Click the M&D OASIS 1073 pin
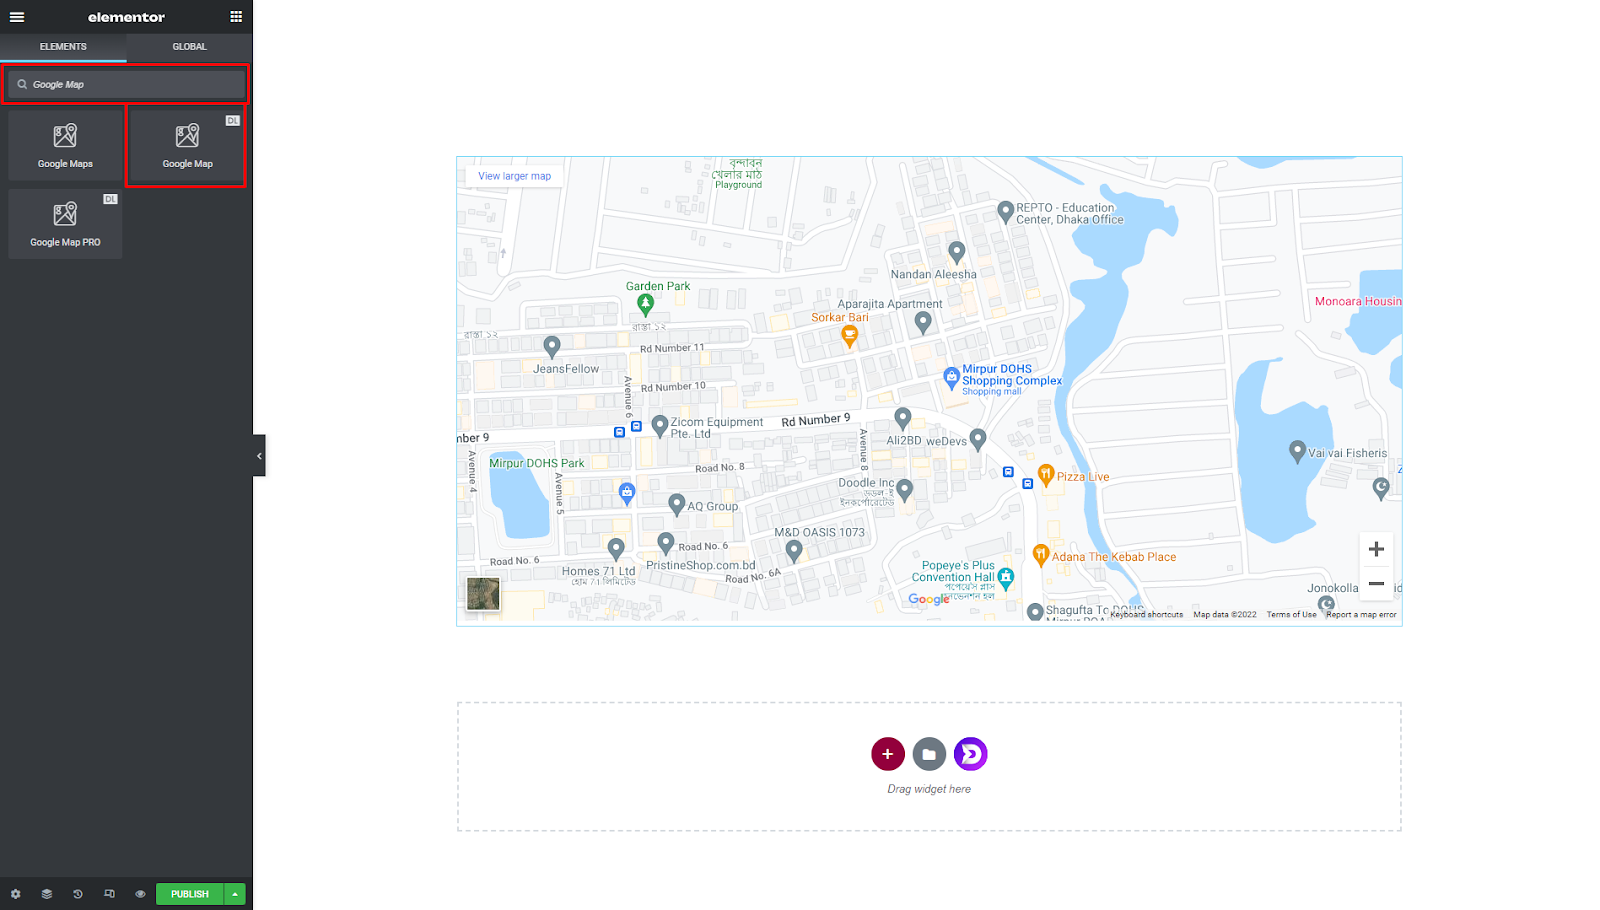1600x910 pixels. [794, 551]
